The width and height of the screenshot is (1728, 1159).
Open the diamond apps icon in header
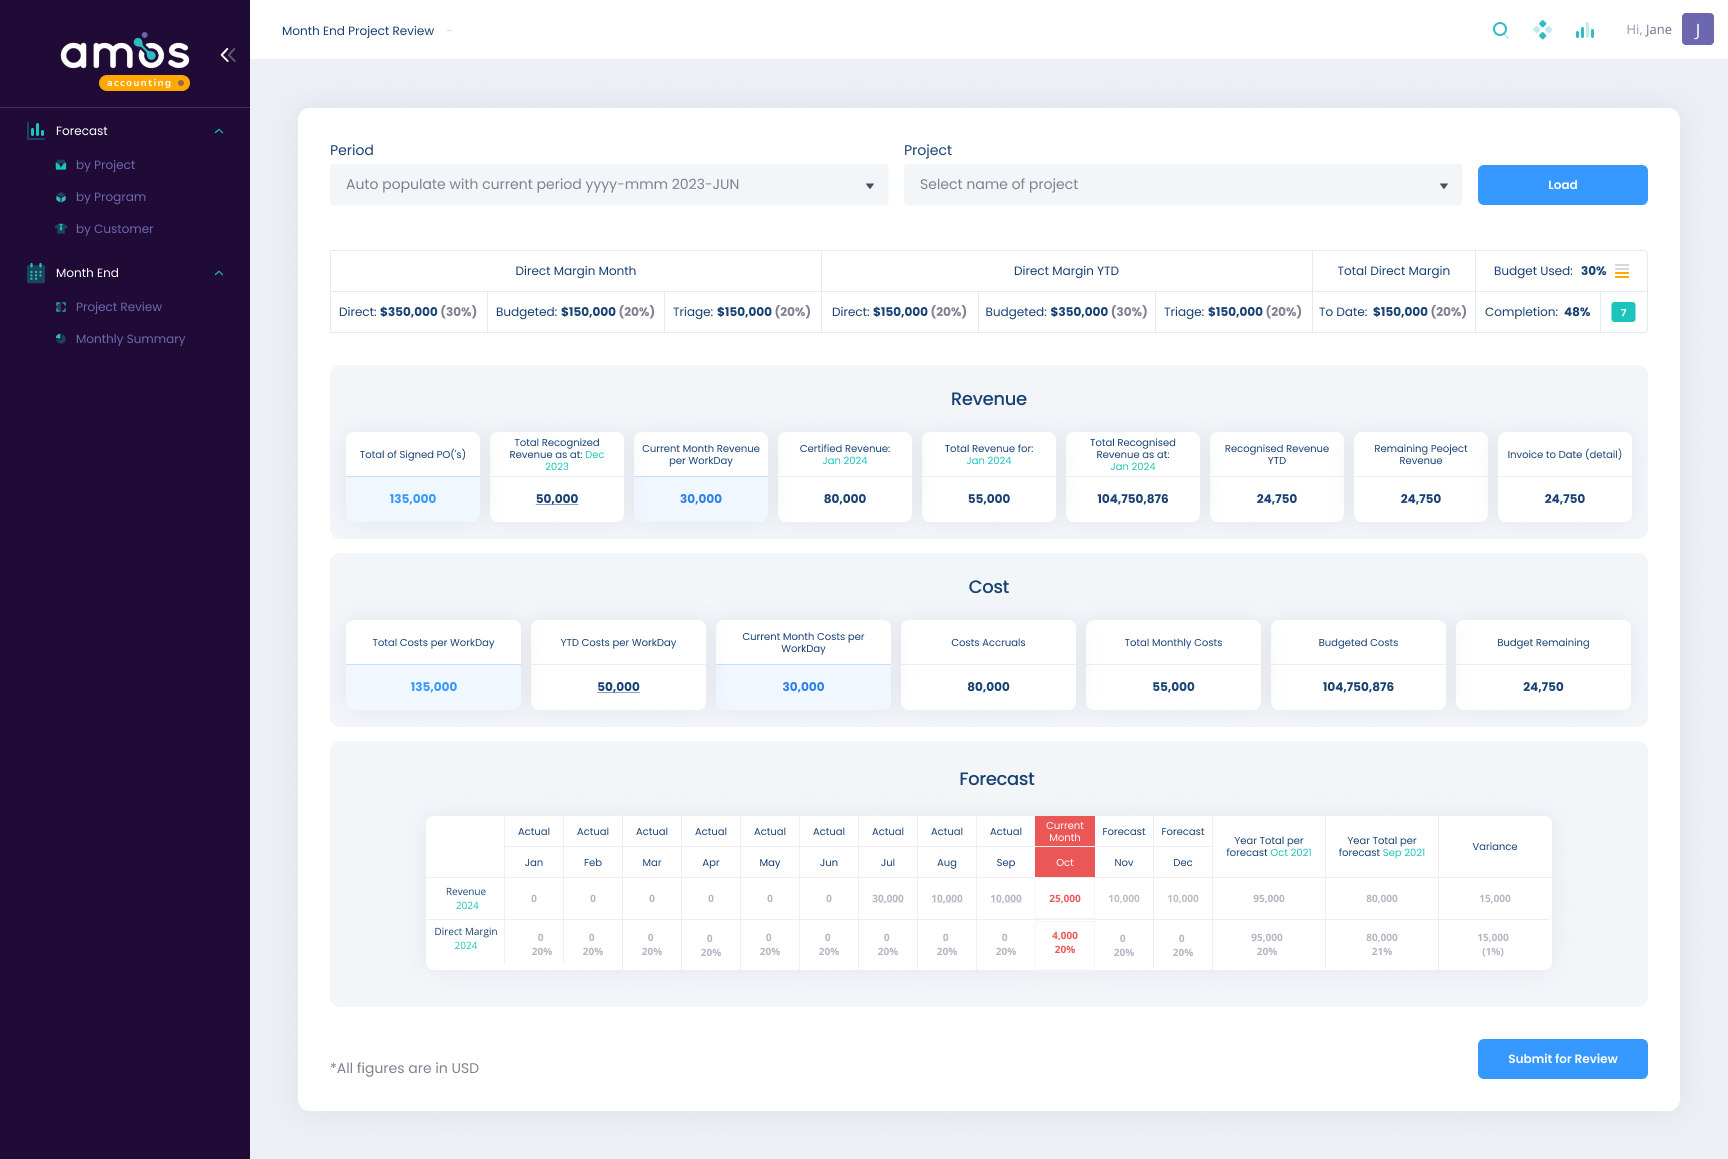pyautogui.click(x=1542, y=30)
